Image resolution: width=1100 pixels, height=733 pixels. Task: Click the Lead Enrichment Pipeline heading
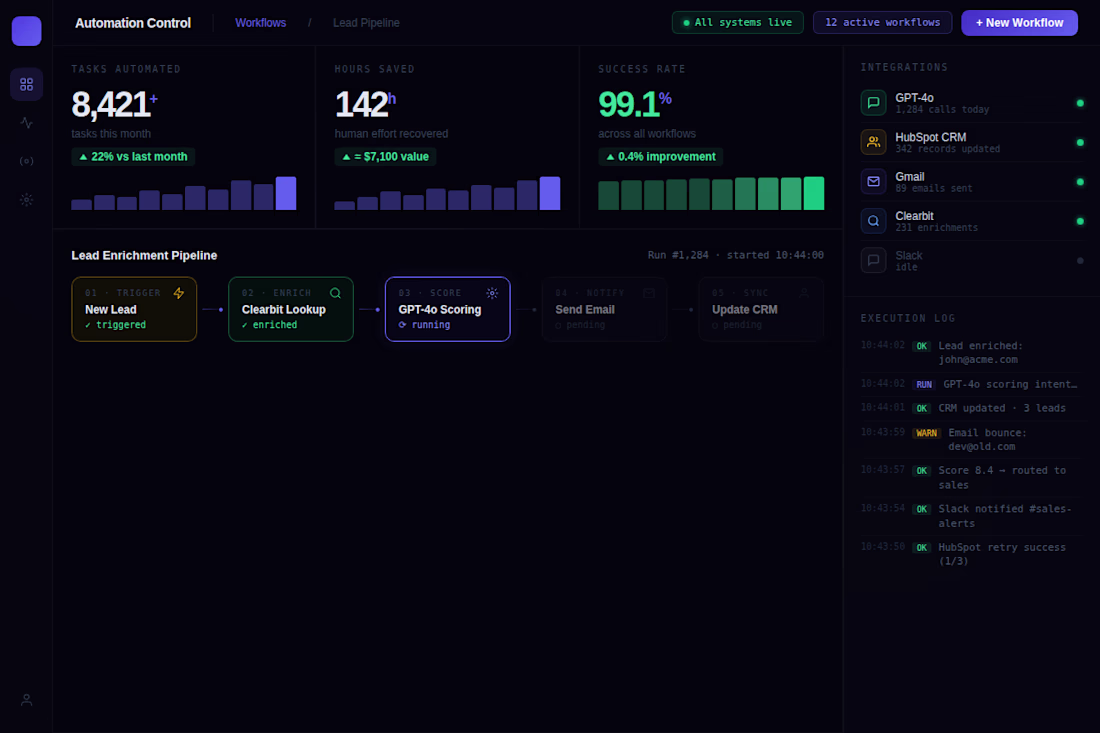145,255
